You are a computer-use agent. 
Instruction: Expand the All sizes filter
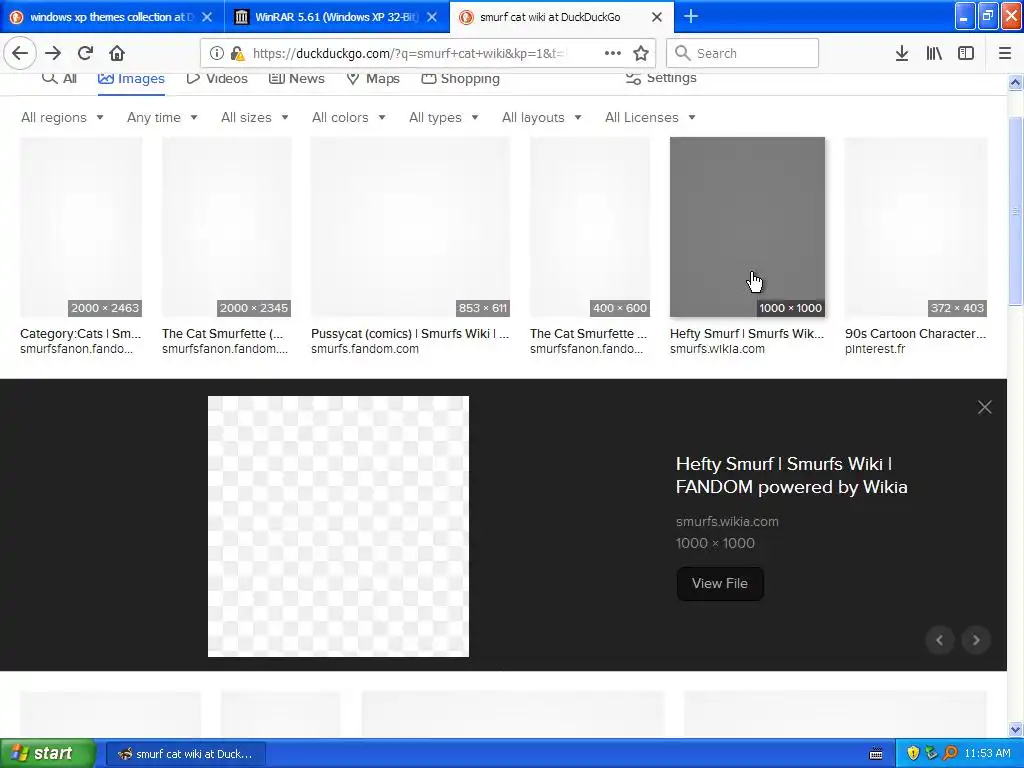click(255, 118)
